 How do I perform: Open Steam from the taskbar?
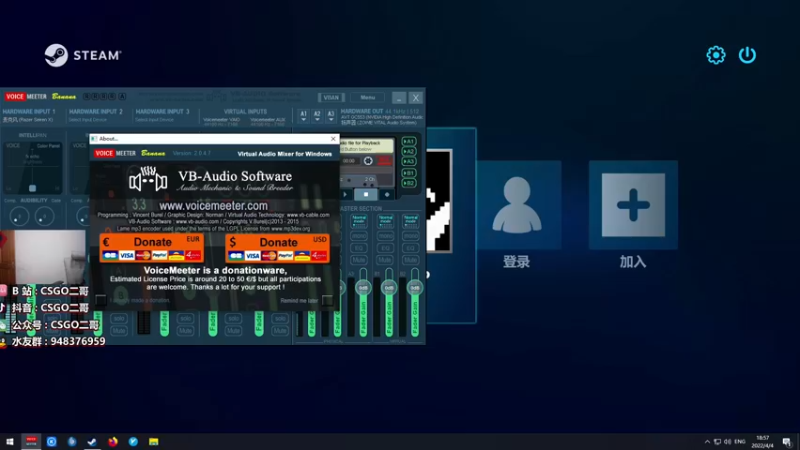click(x=92, y=442)
